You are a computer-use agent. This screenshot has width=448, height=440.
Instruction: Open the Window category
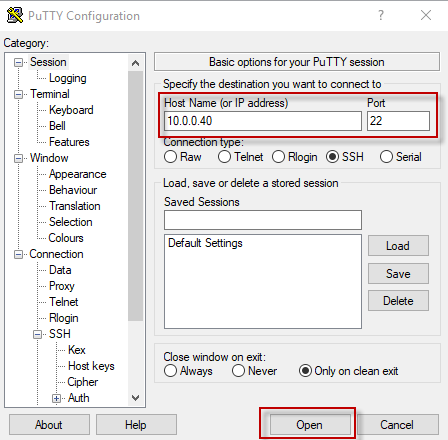(49, 158)
